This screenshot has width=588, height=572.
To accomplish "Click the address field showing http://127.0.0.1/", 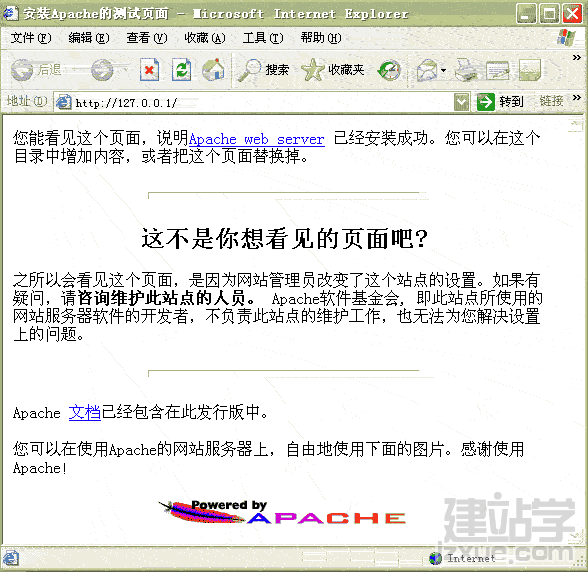I will (x=254, y=102).
